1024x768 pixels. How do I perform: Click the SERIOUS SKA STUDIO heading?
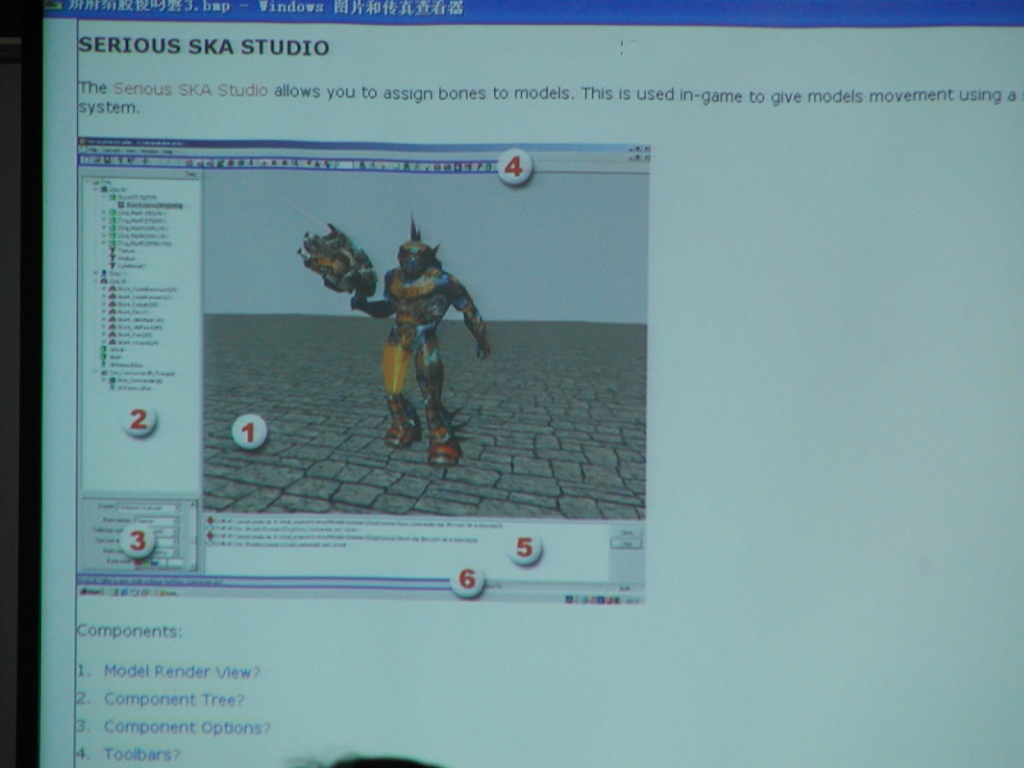point(203,47)
